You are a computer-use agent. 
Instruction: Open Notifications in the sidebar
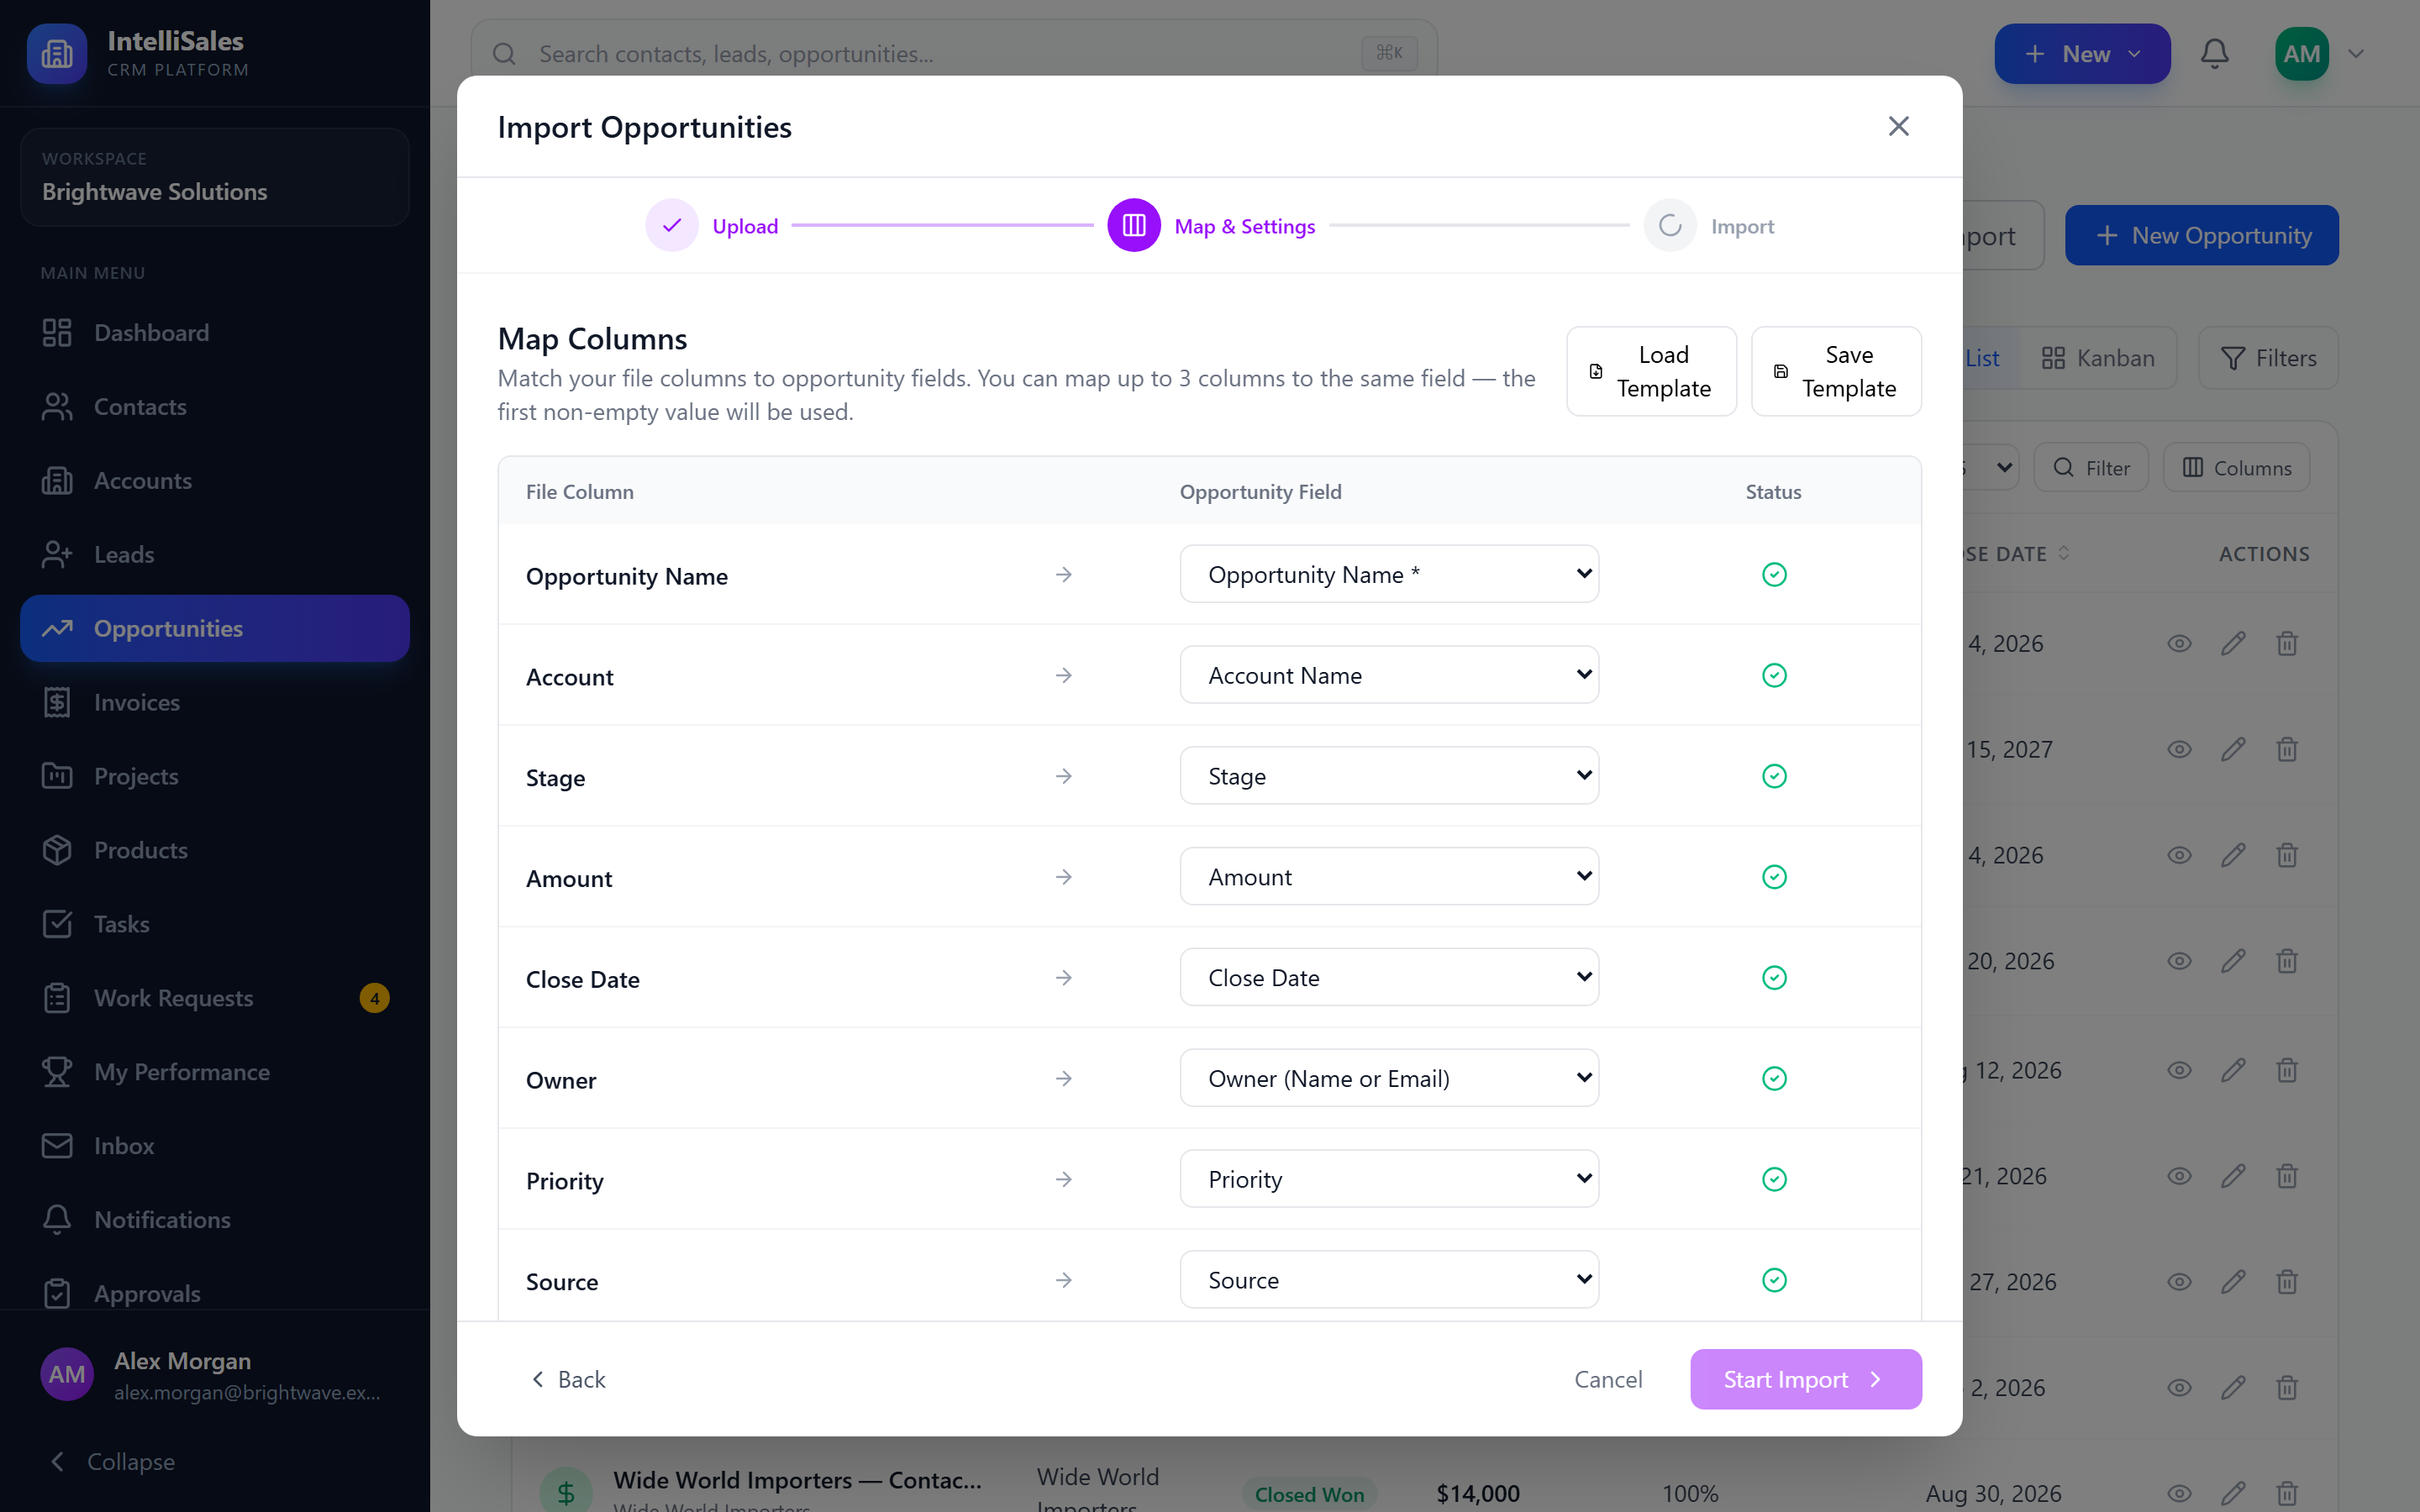pyautogui.click(x=215, y=1220)
